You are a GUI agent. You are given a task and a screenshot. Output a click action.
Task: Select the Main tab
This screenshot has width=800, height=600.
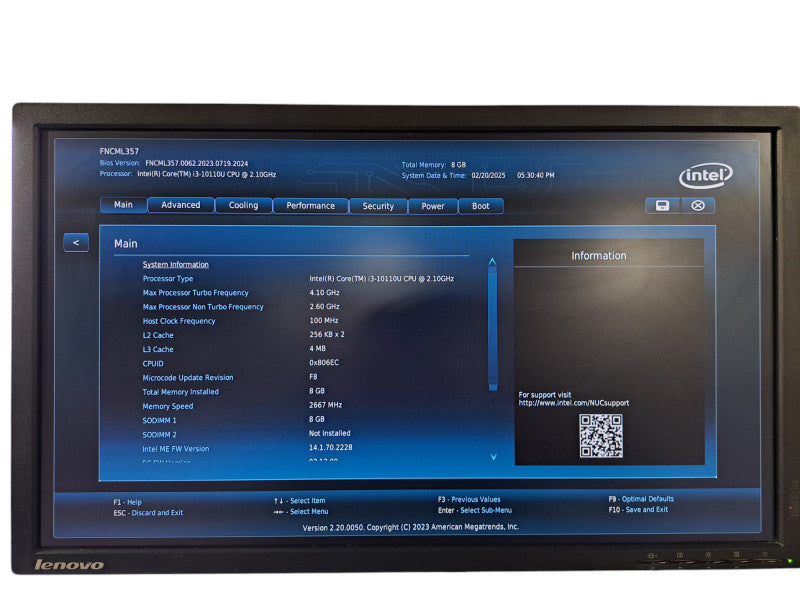coord(123,205)
